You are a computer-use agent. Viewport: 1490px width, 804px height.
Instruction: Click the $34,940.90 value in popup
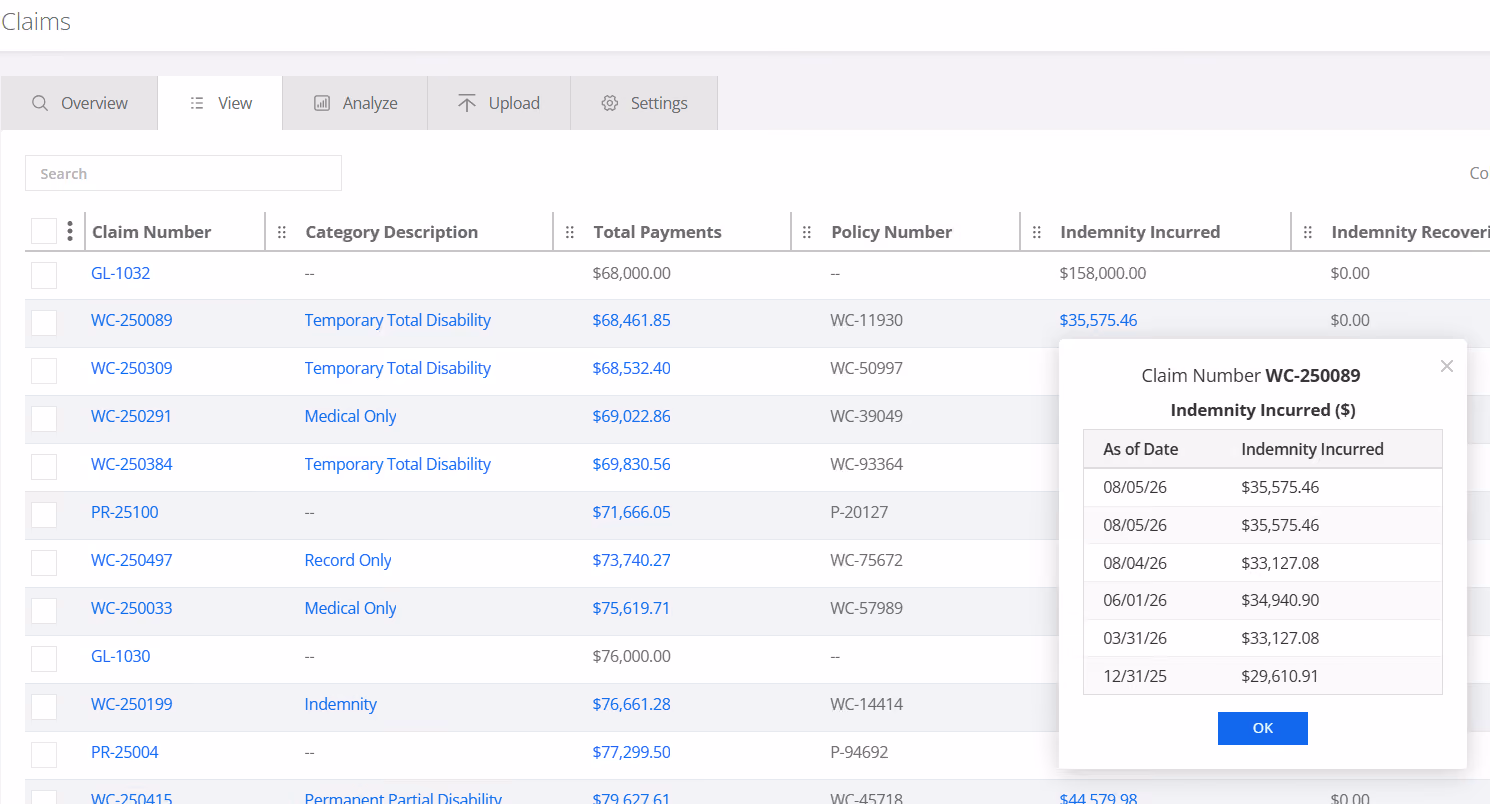point(1280,601)
